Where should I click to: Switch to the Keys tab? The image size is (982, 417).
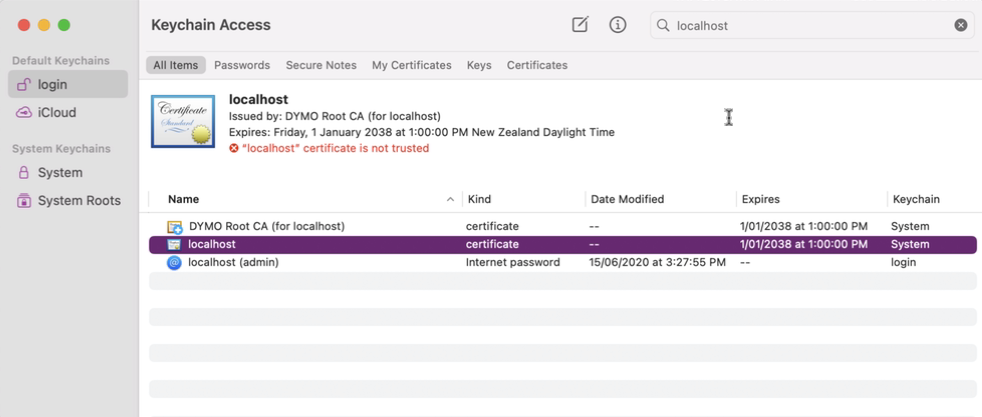pos(479,65)
